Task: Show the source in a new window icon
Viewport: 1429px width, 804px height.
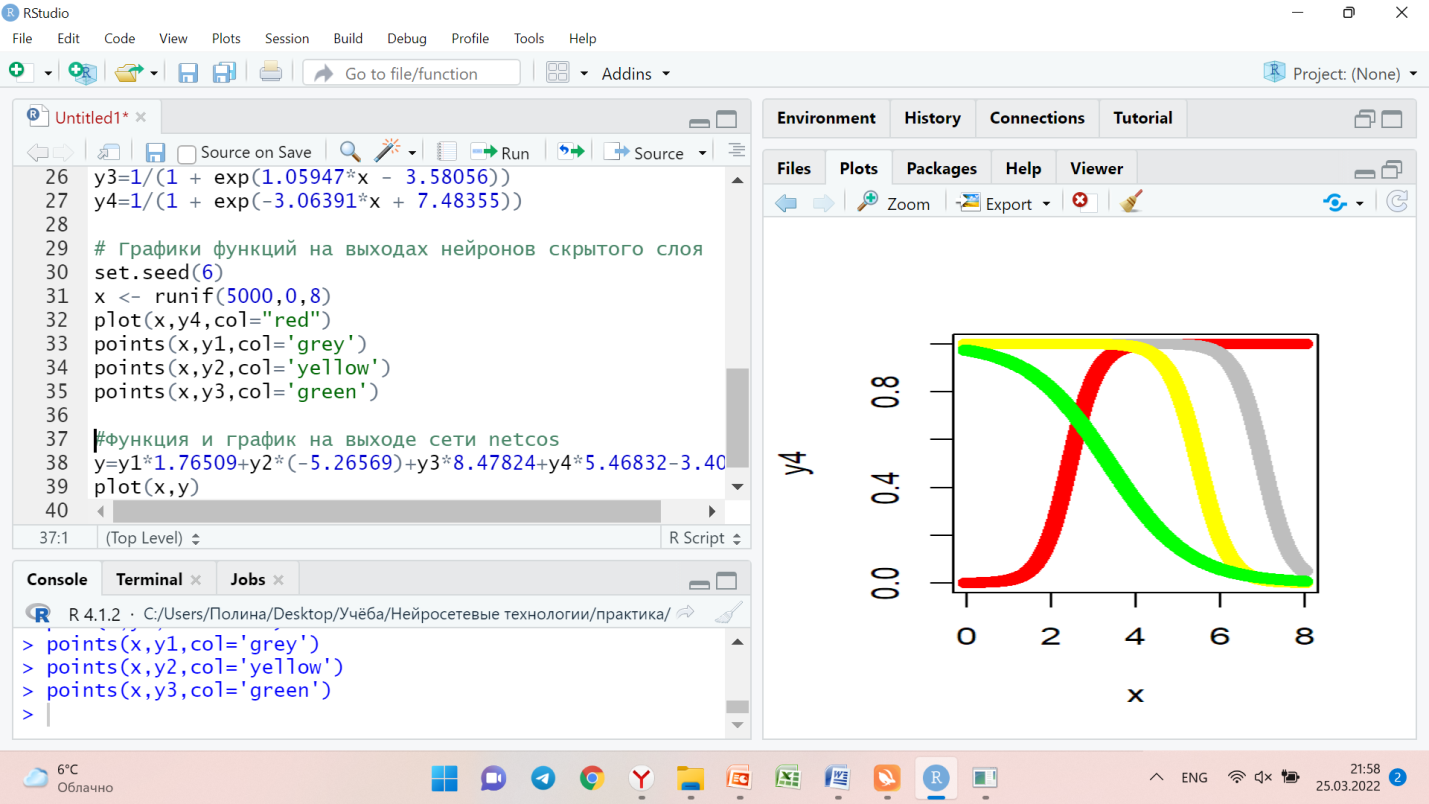Action: coord(109,152)
